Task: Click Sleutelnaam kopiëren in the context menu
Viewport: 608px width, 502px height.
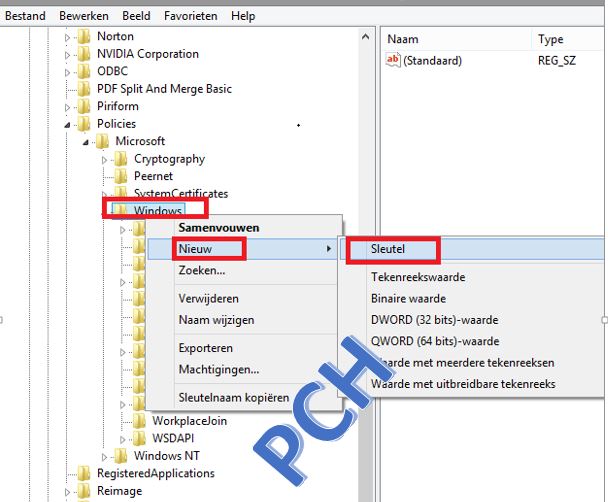Action: click(x=234, y=398)
